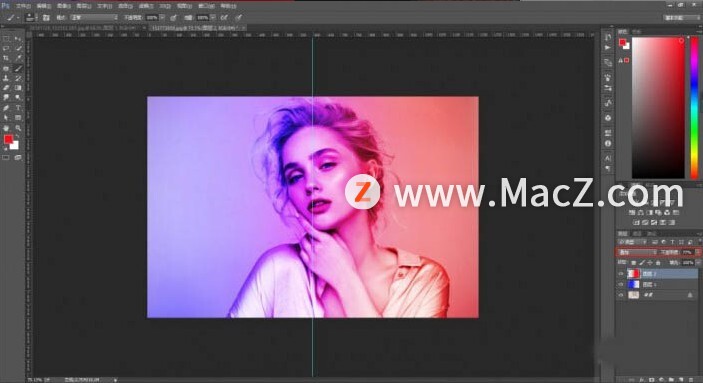703x383 pixels.
Task: Hide the middle blue gradient layer
Action: [x=621, y=284]
